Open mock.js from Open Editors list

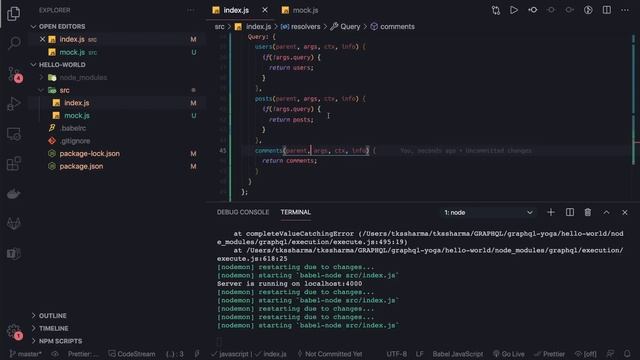pos(72,52)
